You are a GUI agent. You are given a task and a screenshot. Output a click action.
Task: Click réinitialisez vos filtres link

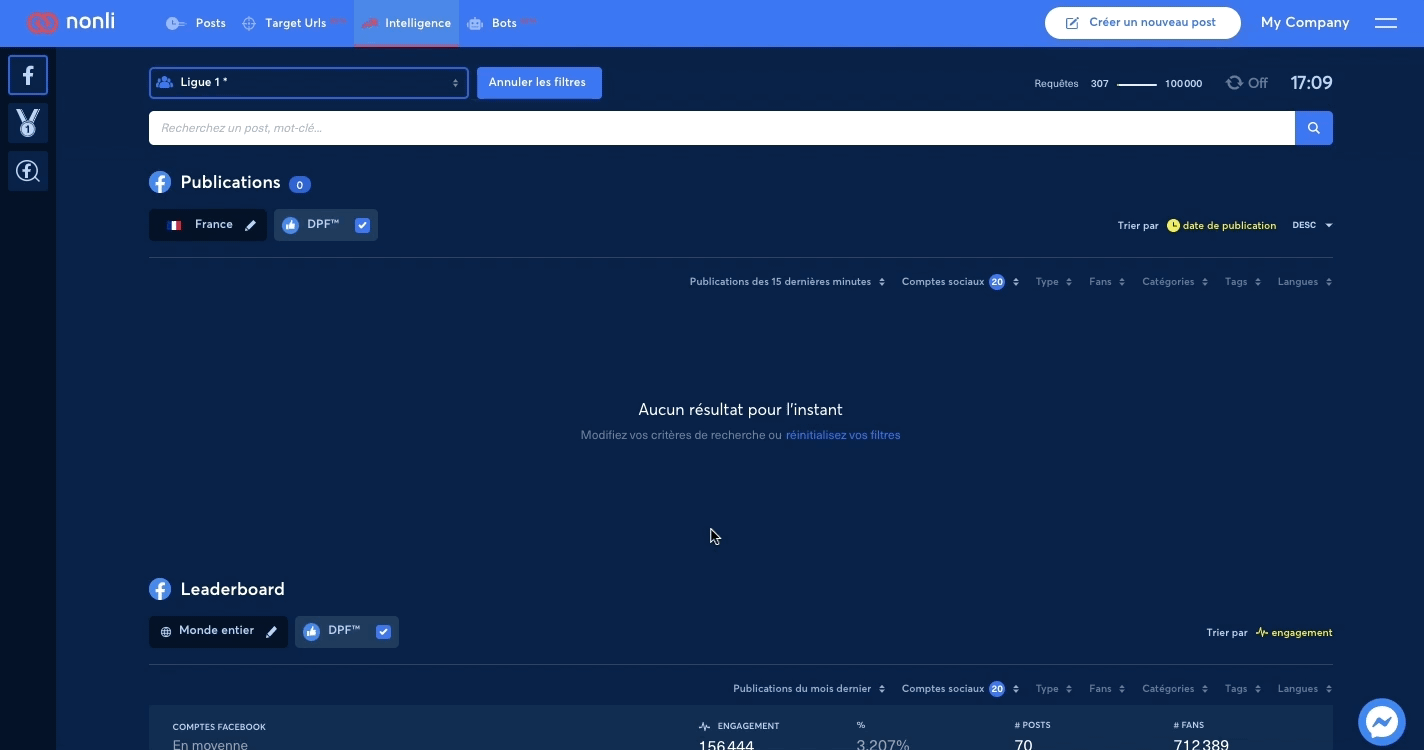843,436
